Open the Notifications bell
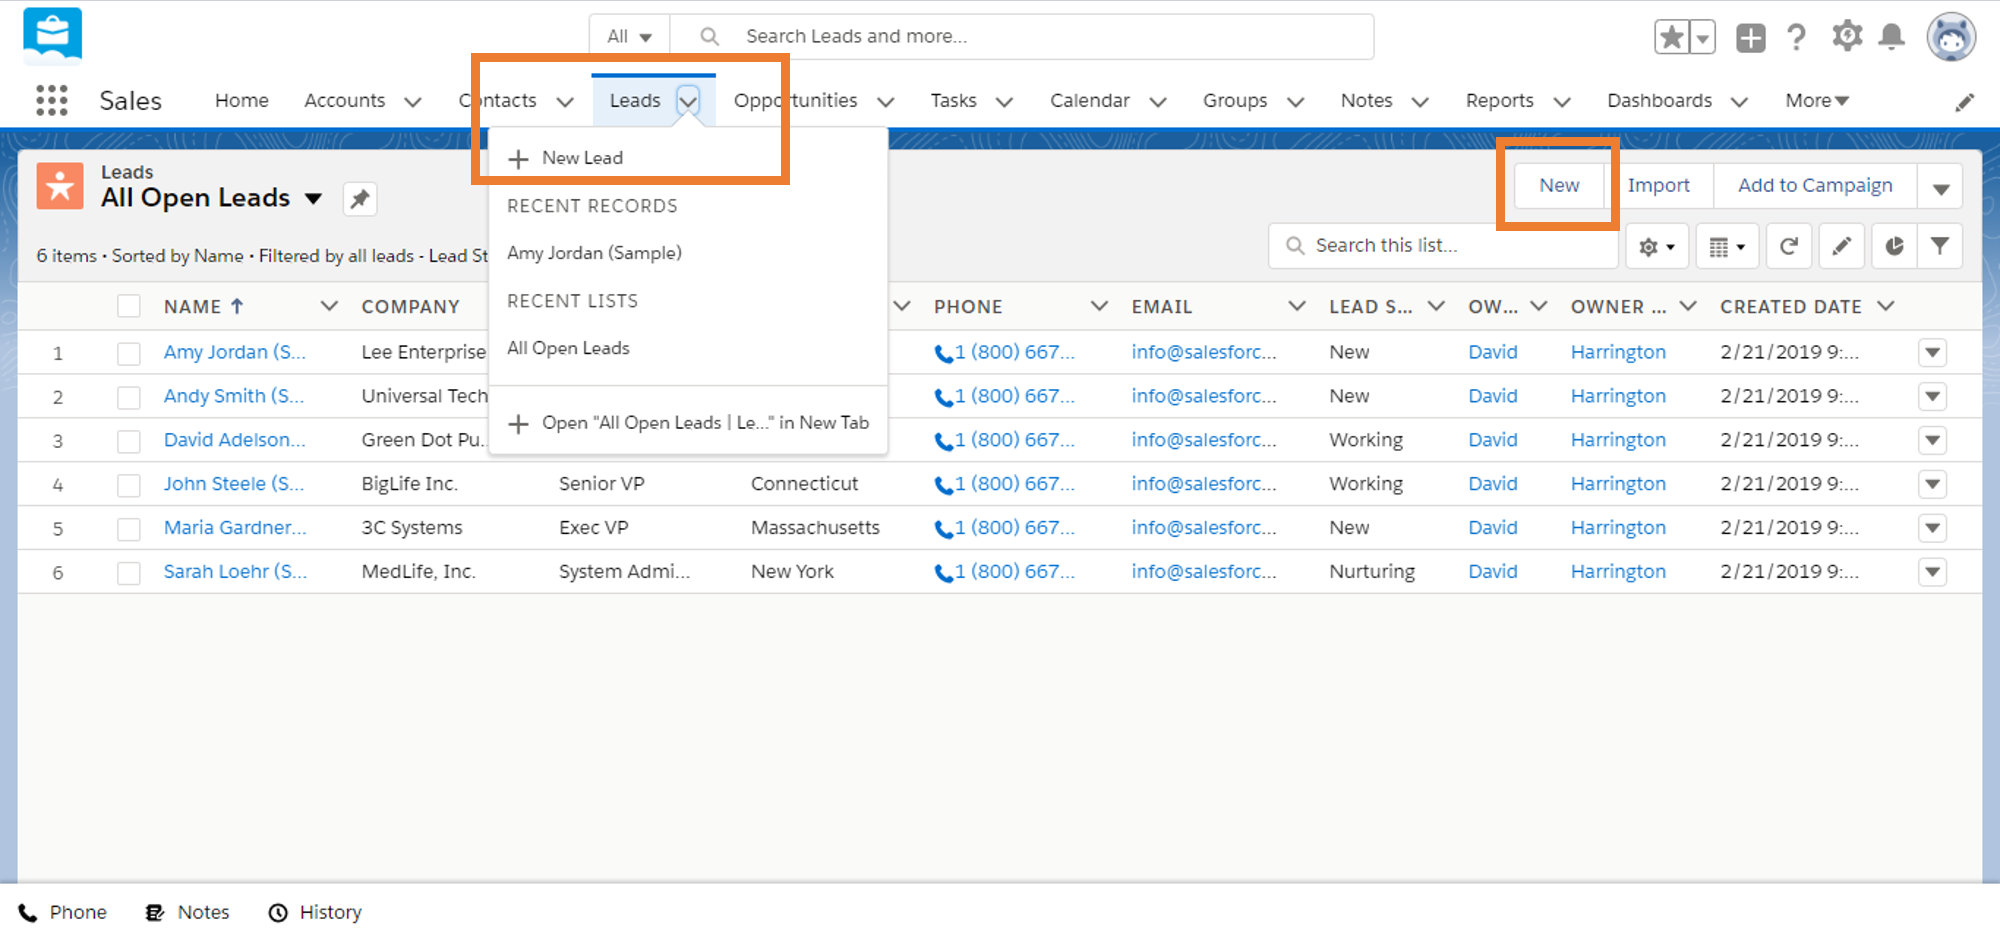Viewport: 2000px width, 930px height. (x=1891, y=37)
